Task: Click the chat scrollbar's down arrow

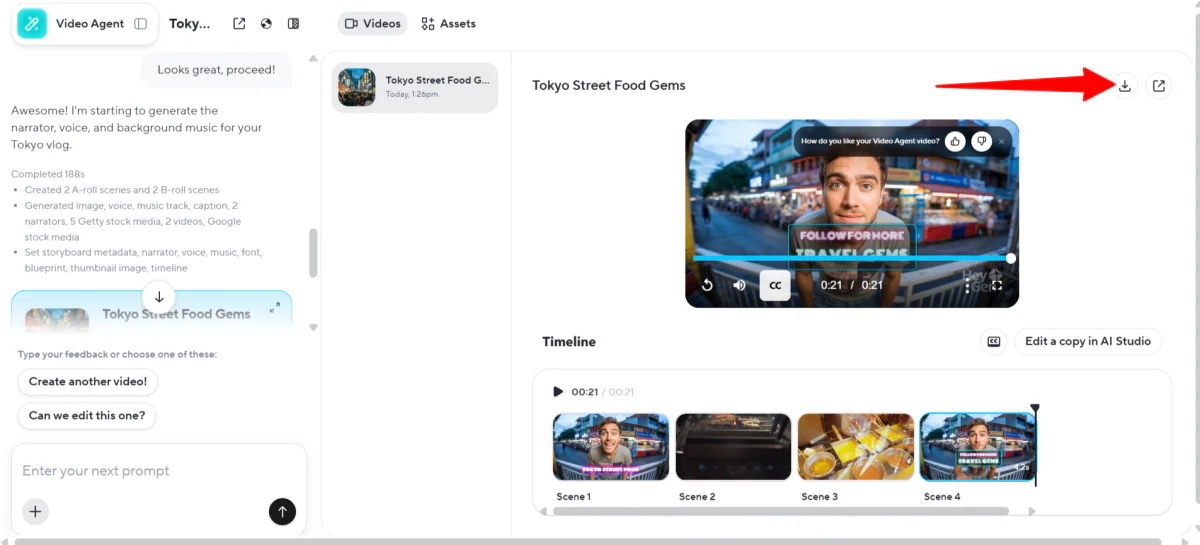Action: (x=313, y=327)
